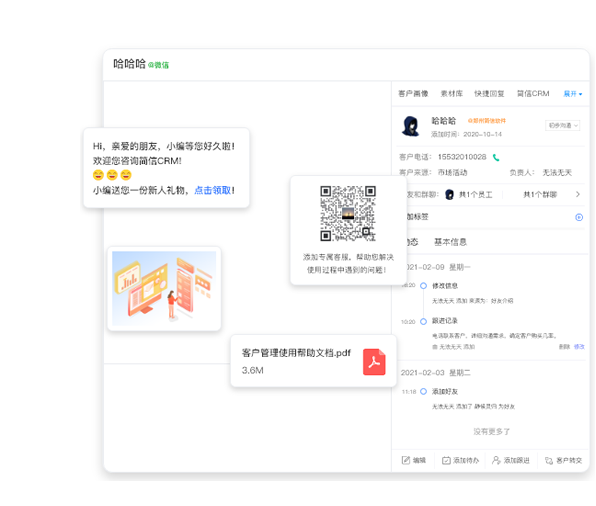Switch to the 素材库 tab
Image resolution: width=596 pixels, height=506 pixels.
tap(452, 94)
